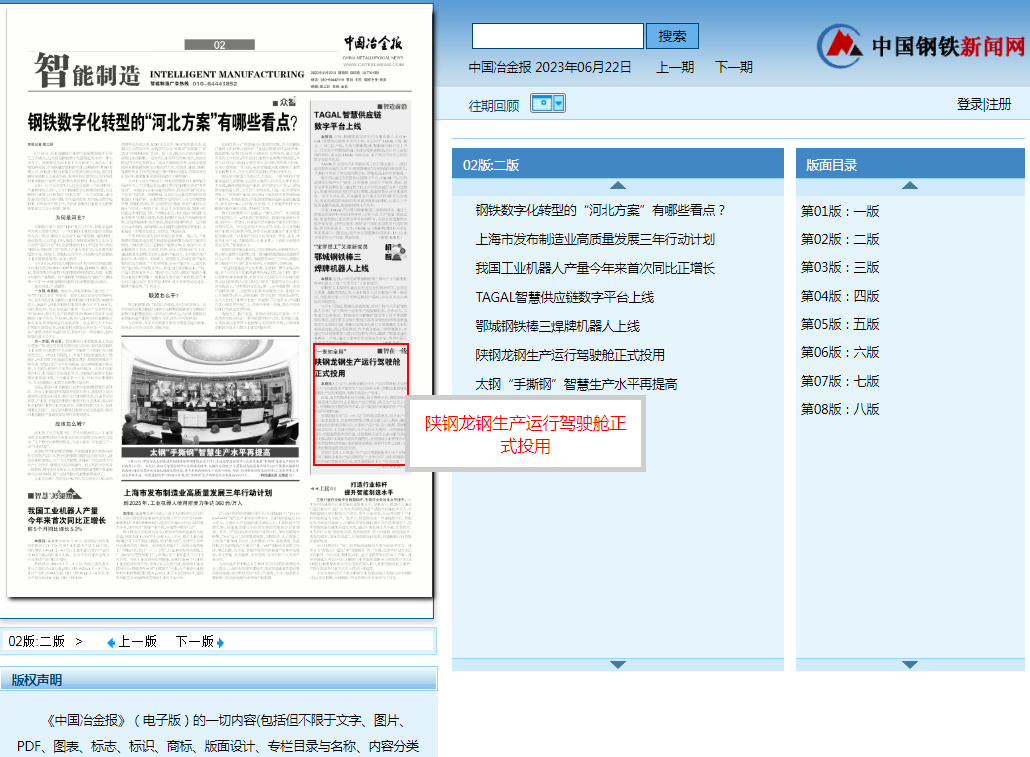
Task: Click the 搜索 button
Action: pos(672,35)
